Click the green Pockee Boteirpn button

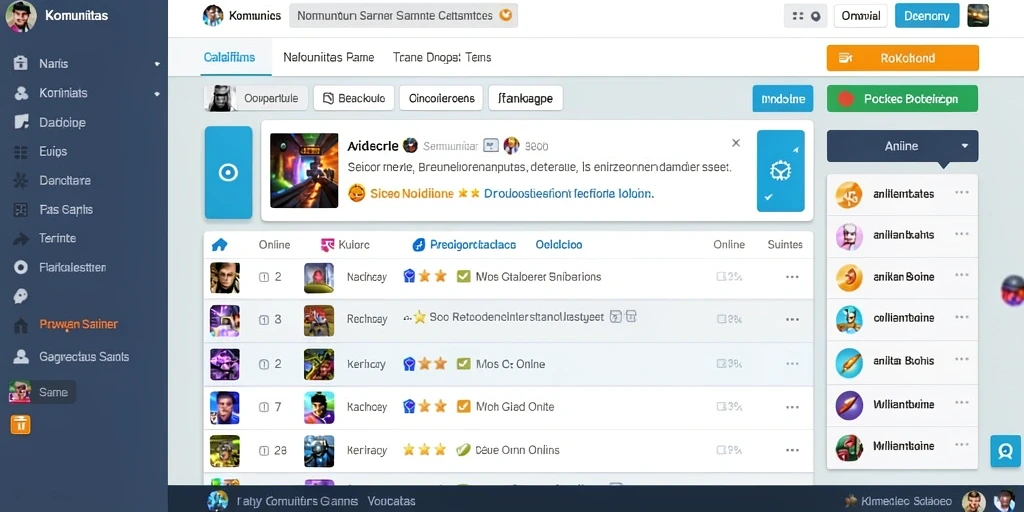903,99
